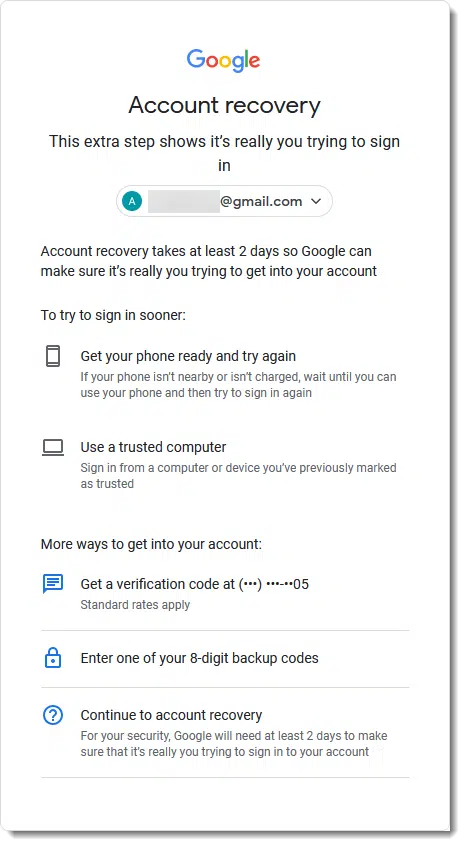
Task: Click the laptop computer icon
Action: [x=53, y=448]
